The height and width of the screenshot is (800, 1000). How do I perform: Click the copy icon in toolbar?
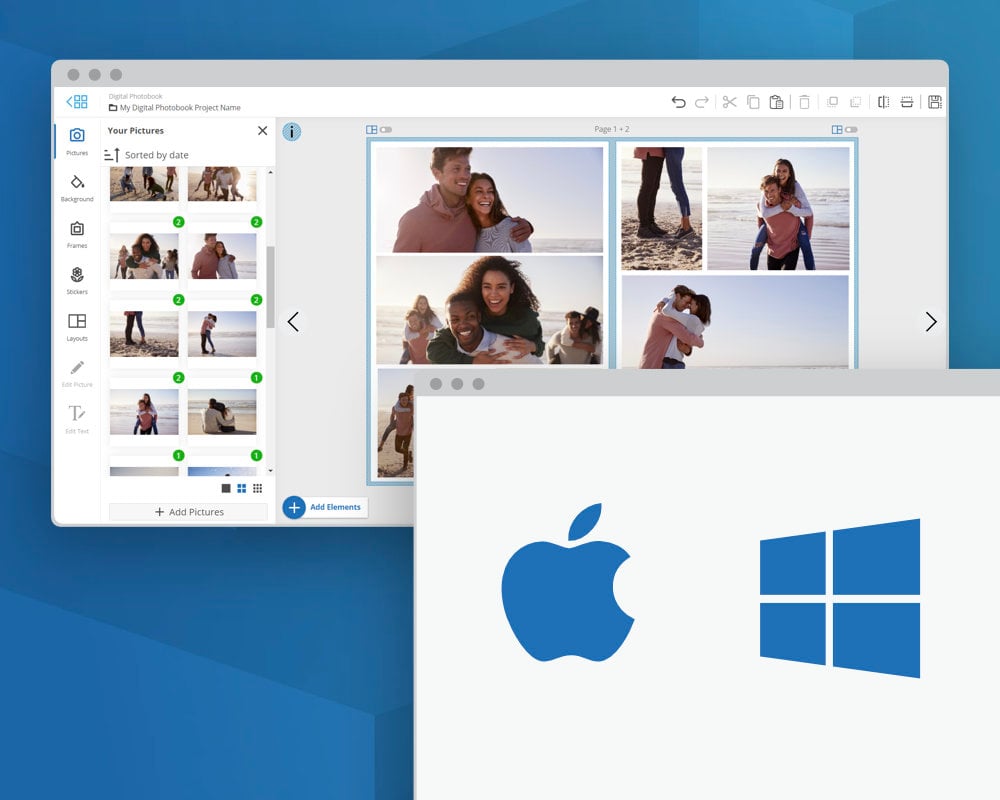click(x=753, y=102)
